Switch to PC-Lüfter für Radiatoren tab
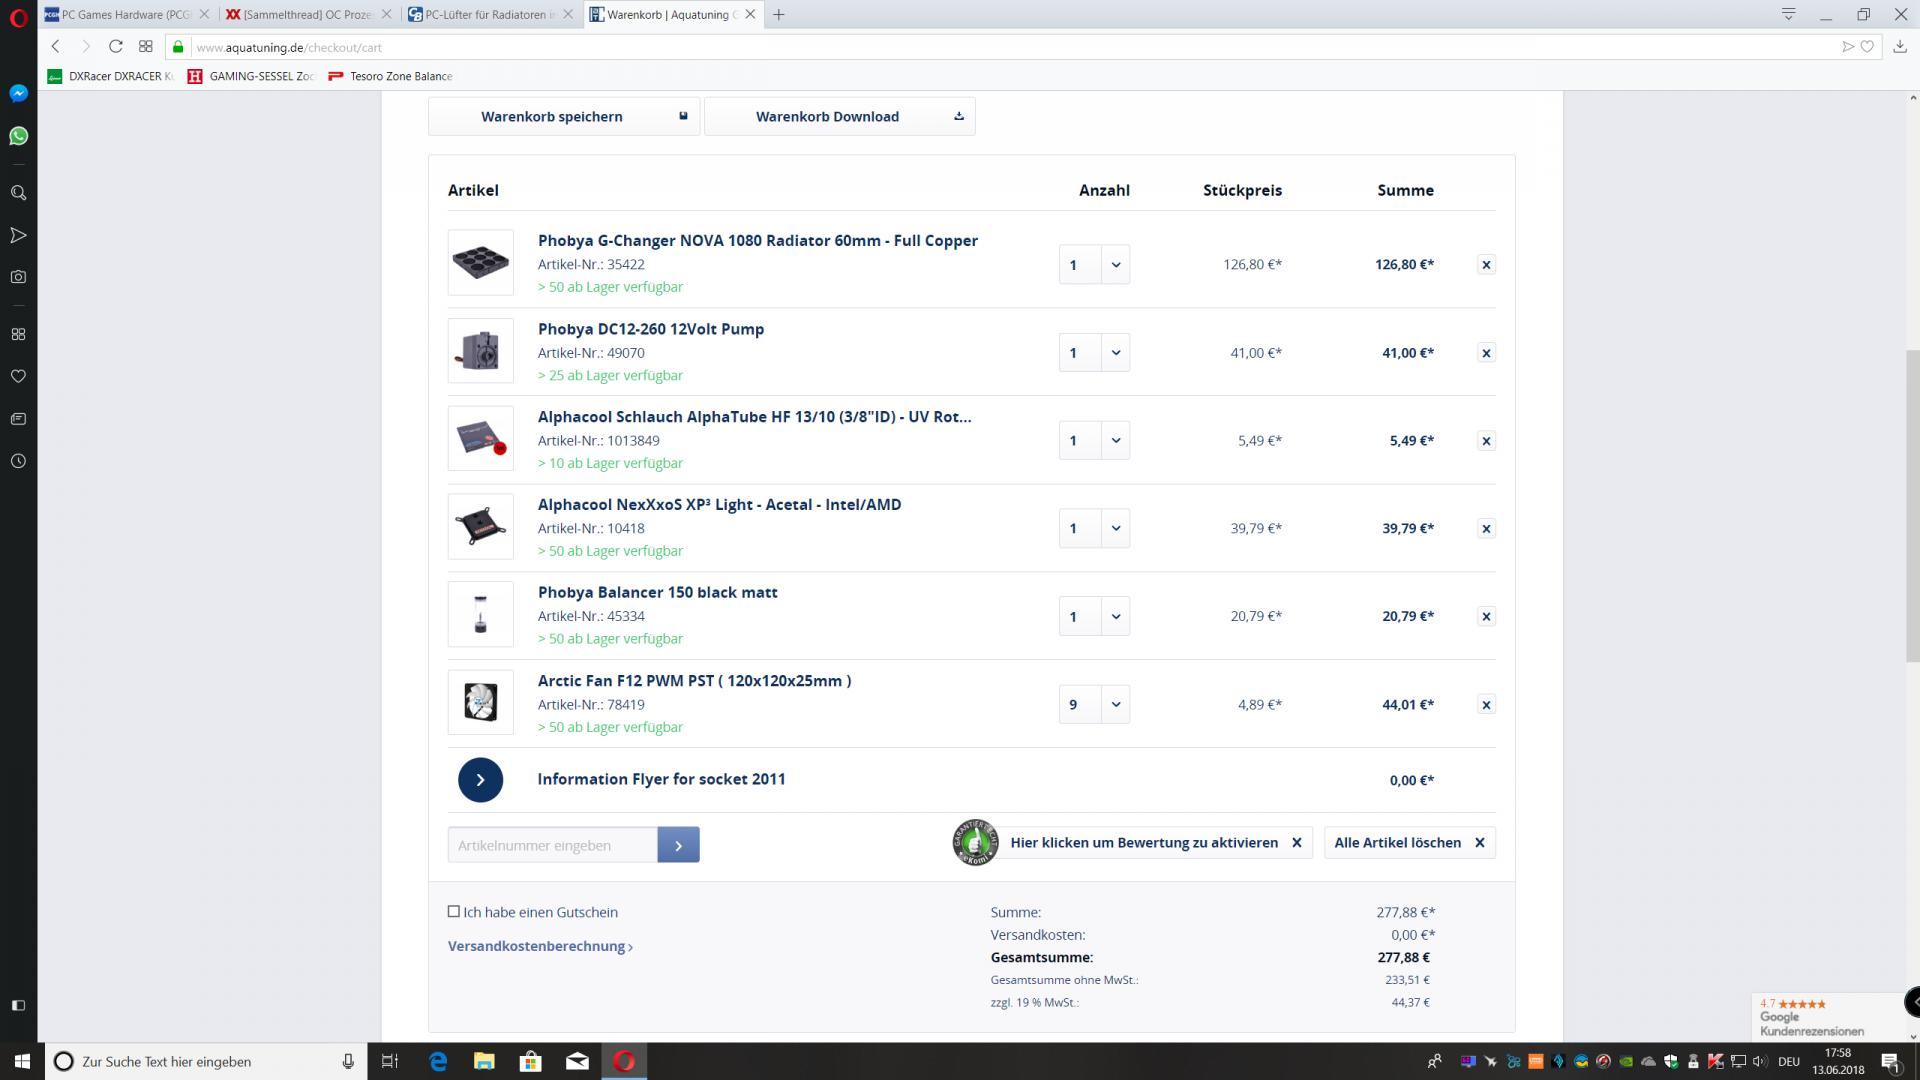The width and height of the screenshot is (1920, 1080). pos(491,15)
